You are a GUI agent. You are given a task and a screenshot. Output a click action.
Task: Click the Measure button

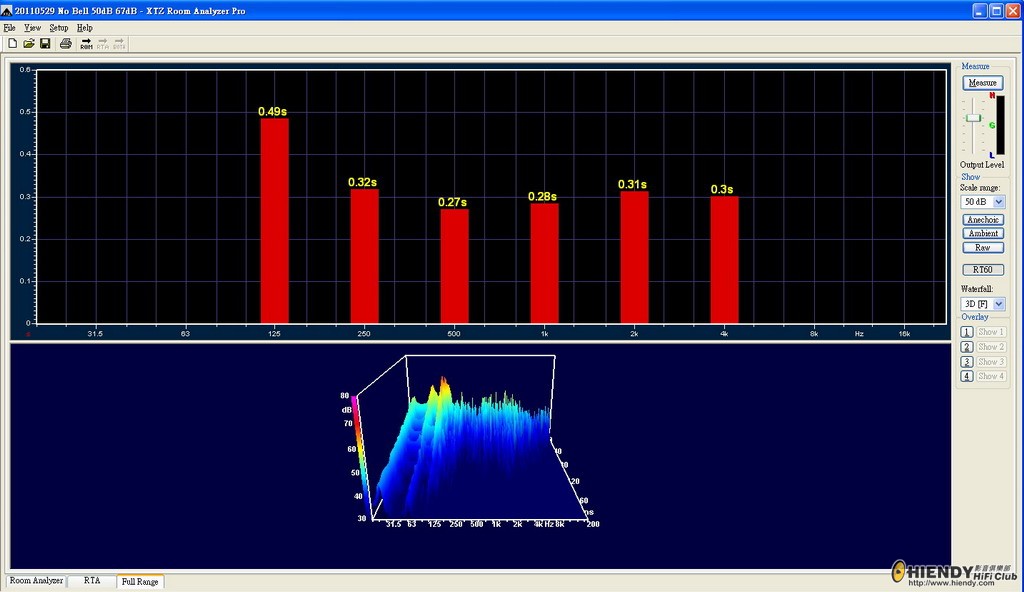click(982, 83)
